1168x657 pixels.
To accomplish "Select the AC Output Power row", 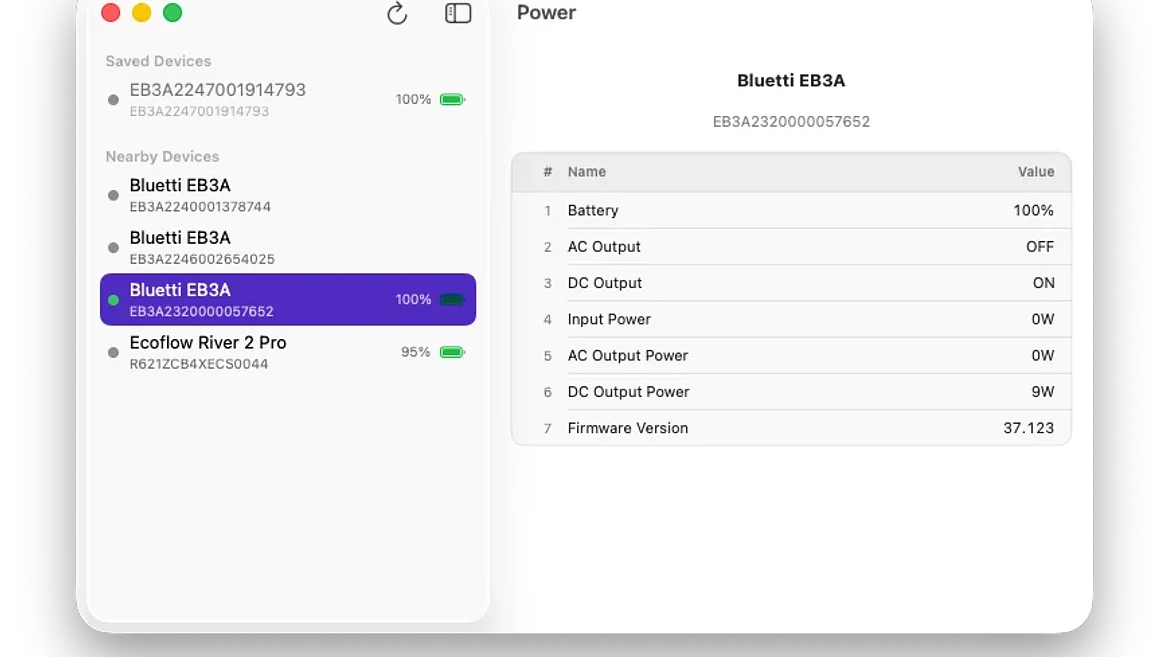I will click(791, 356).
